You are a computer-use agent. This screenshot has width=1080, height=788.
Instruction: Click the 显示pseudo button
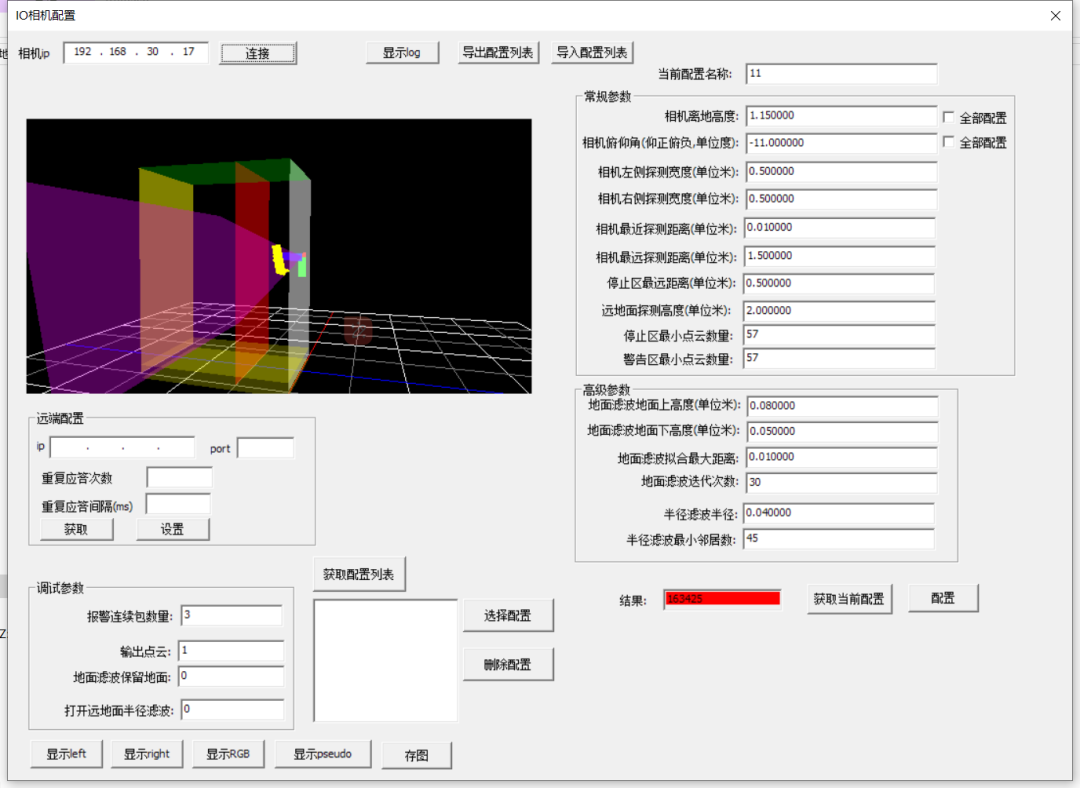[322, 754]
